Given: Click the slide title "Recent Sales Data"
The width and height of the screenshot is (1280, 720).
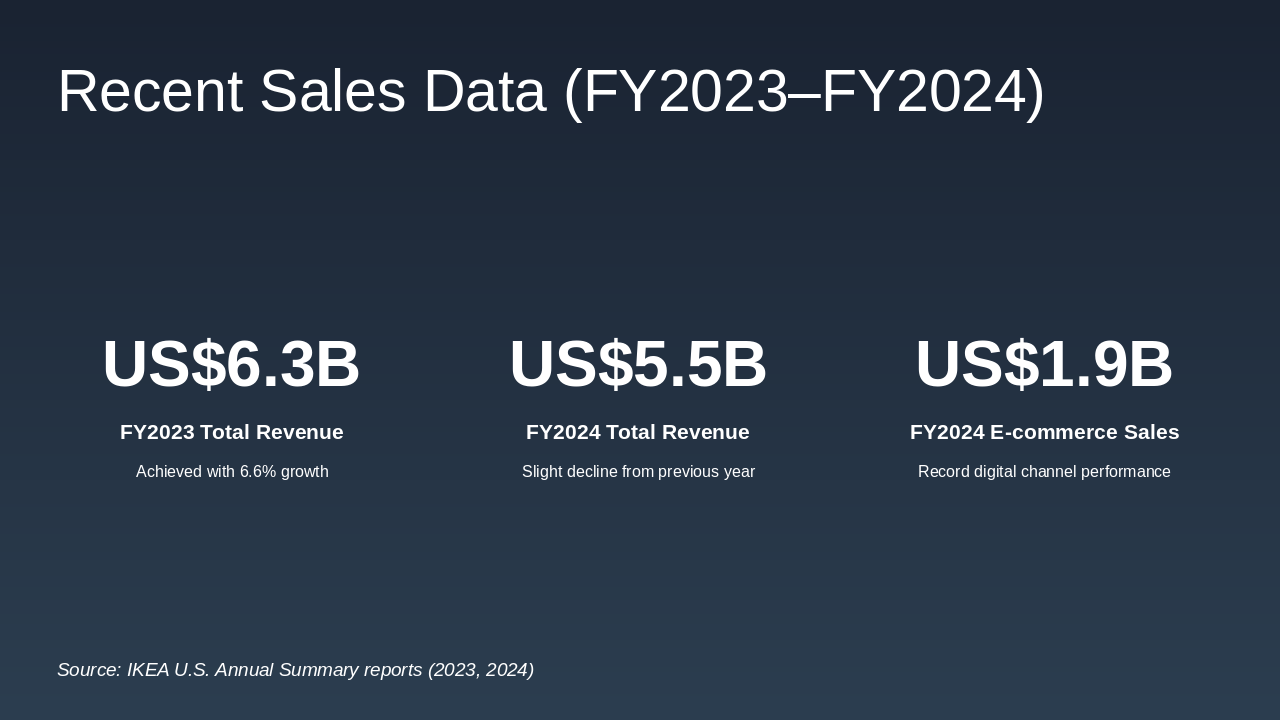Looking at the screenshot, I should pyautogui.click(x=550, y=92).
